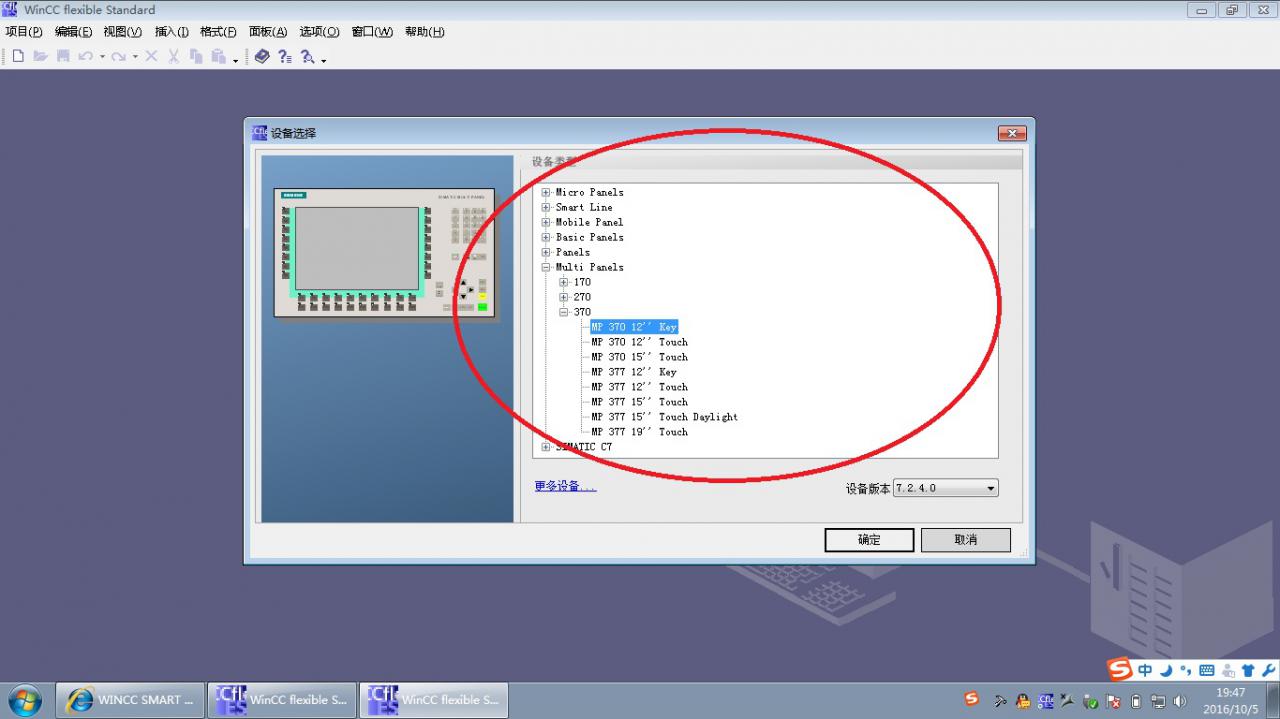The image size is (1280, 719).
Task: Open the help book icon in toolbar
Action: pyautogui.click(x=262, y=56)
